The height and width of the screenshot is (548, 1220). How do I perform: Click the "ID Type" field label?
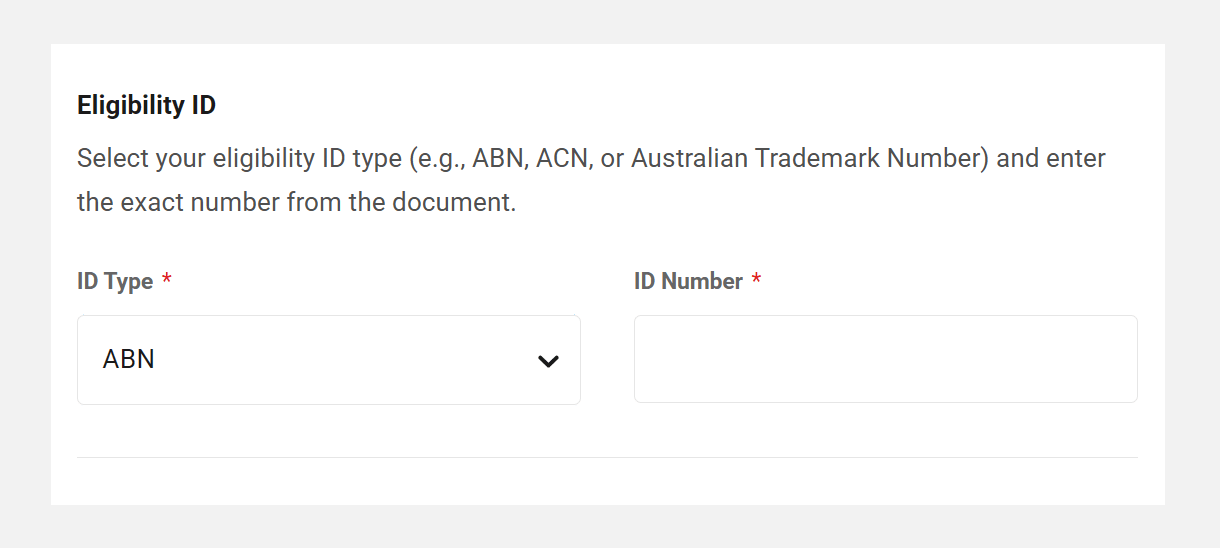pos(115,282)
